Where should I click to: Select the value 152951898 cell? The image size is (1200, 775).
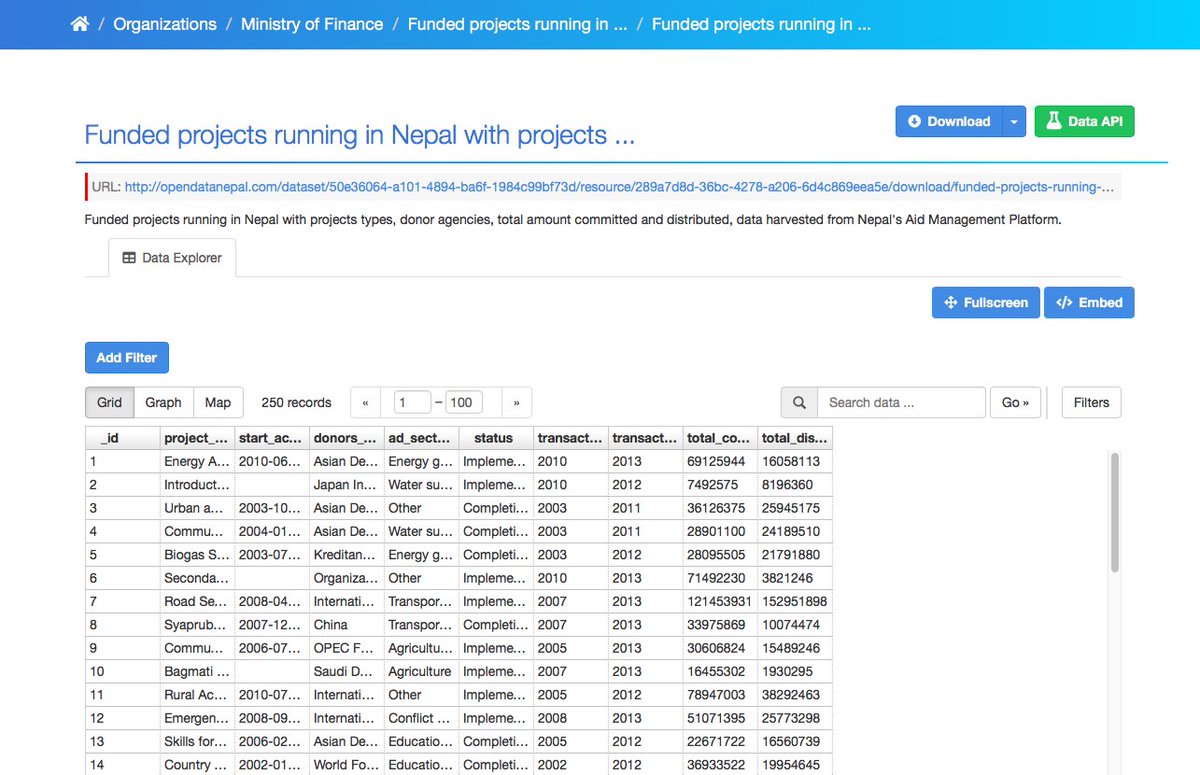point(795,601)
